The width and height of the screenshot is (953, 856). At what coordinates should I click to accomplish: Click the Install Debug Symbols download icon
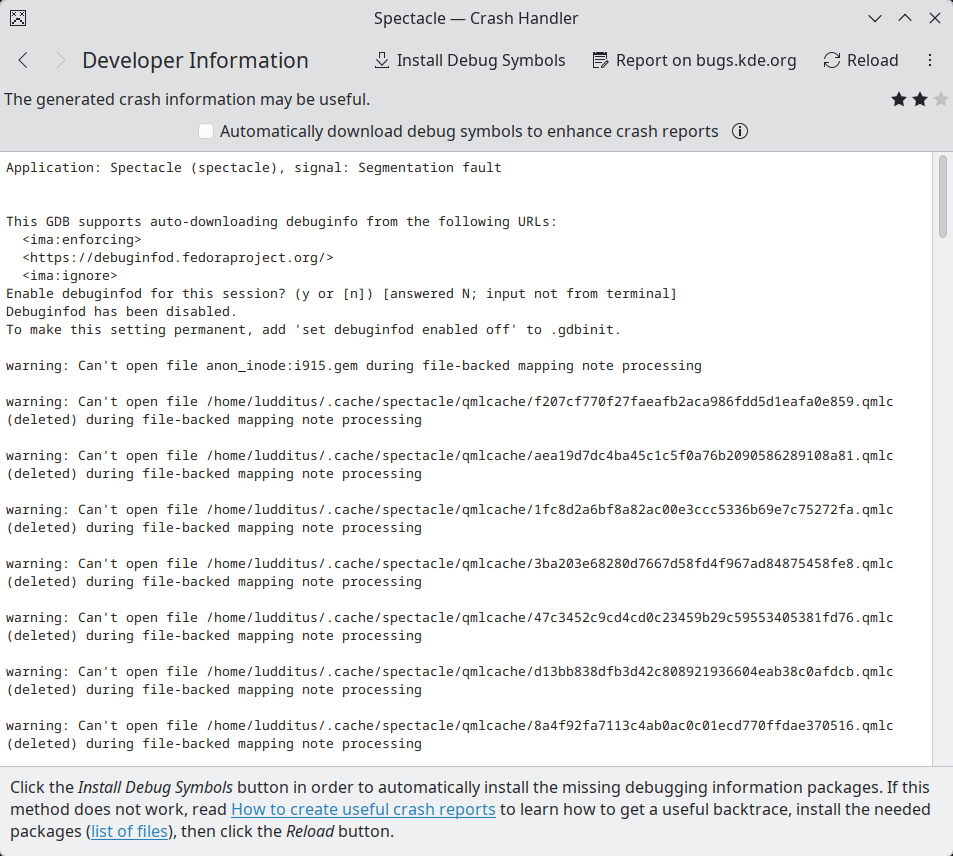382,61
